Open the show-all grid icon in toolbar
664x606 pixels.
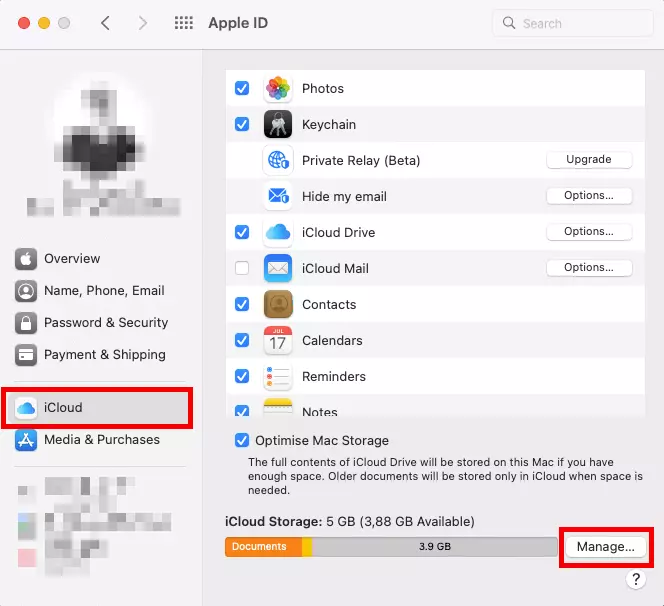click(184, 23)
